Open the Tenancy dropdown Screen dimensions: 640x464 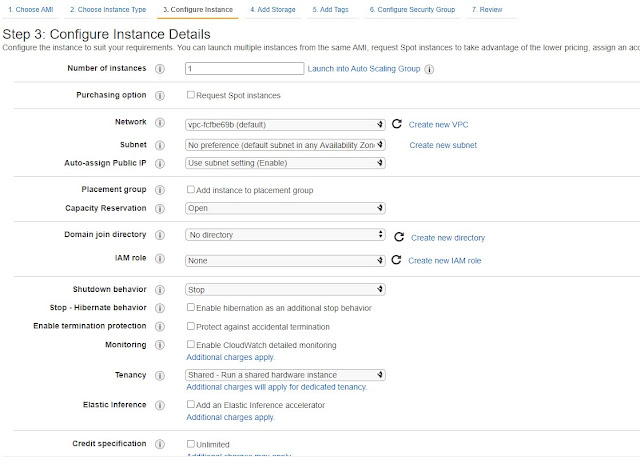[285, 376]
